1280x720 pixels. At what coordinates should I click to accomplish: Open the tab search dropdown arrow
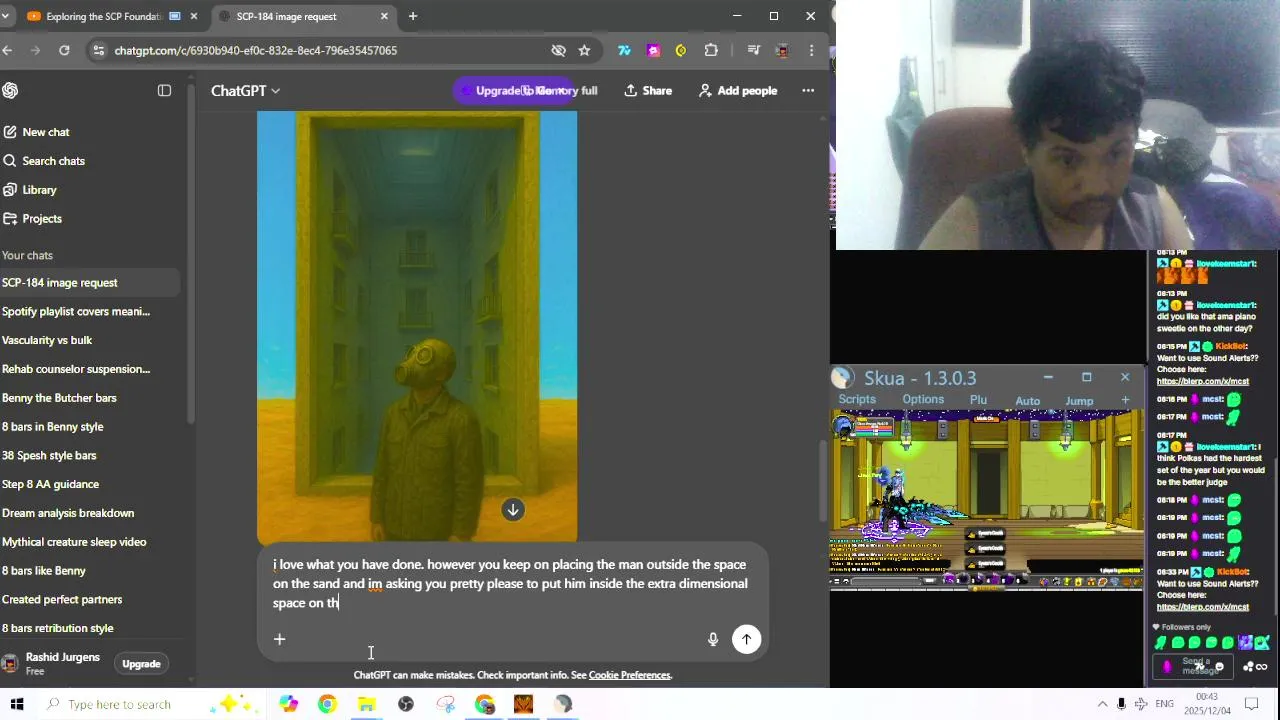click(x=5, y=16)
